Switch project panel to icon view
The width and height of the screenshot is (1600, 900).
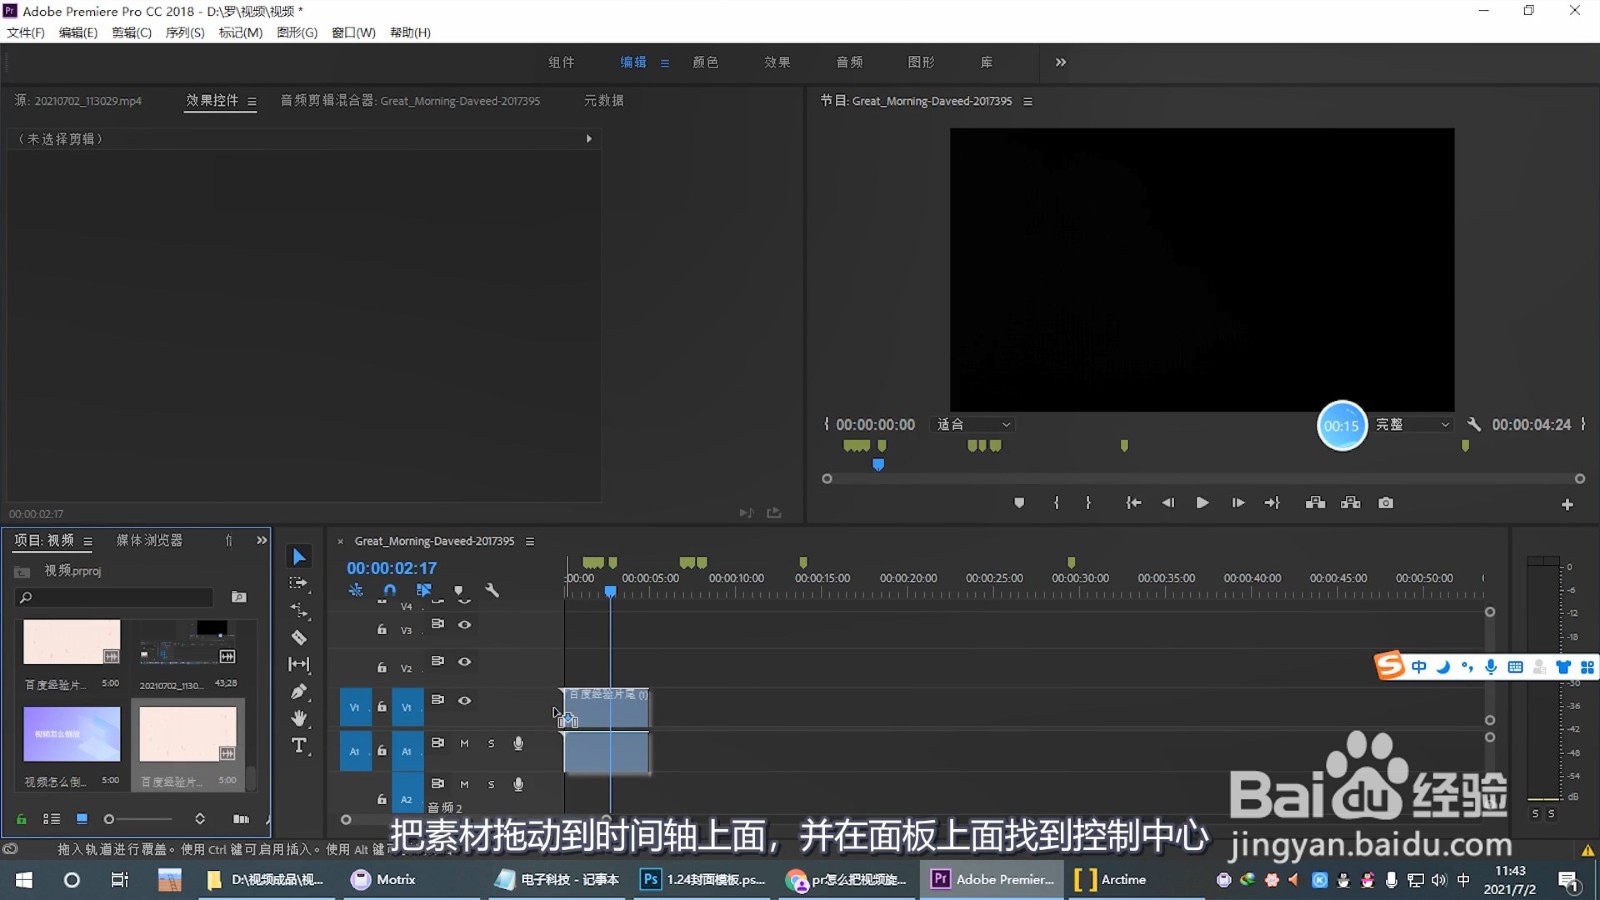click(82, 819)
